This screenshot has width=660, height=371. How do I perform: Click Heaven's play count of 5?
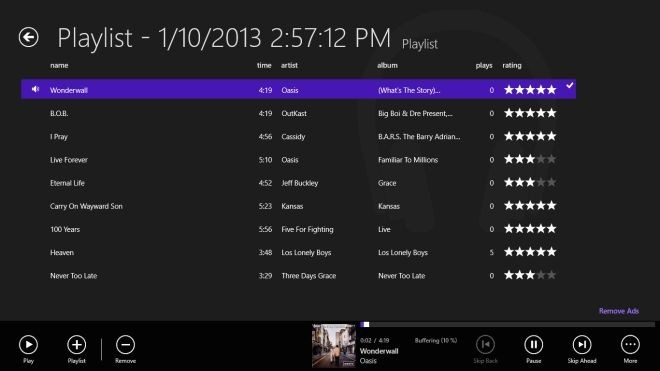pos(491,252)
